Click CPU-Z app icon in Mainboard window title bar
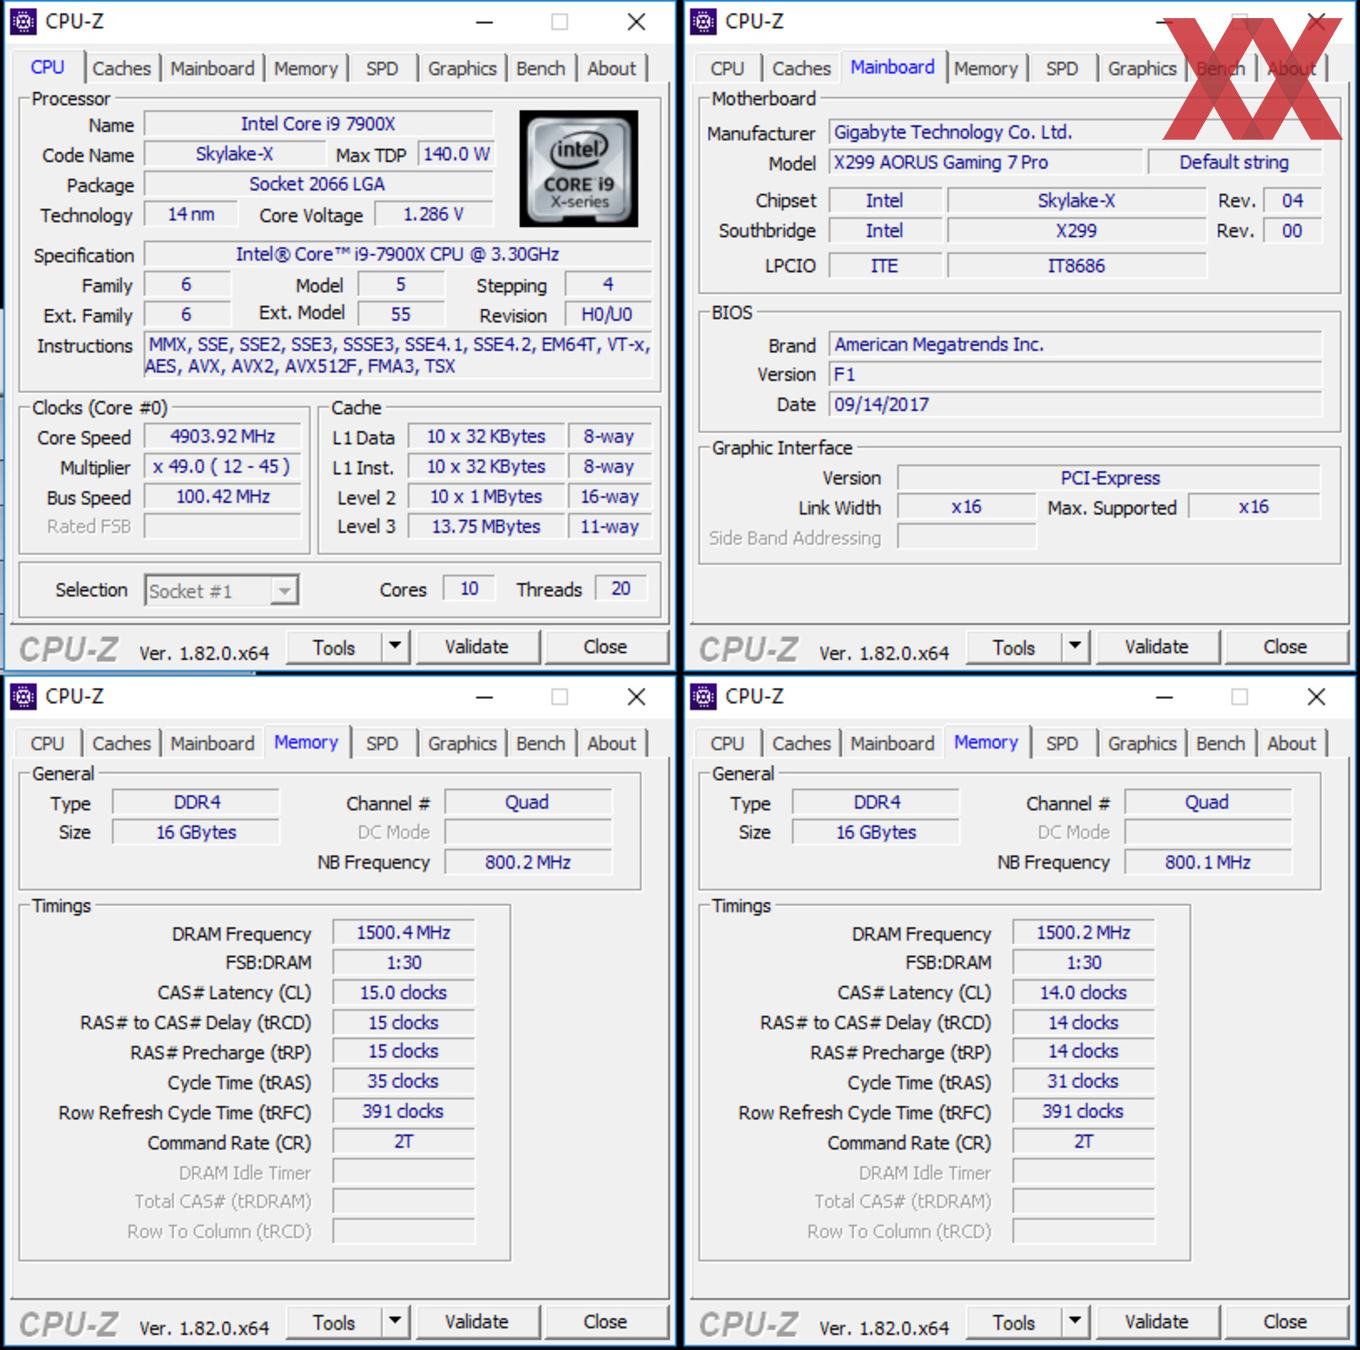Viewport: 1360px width, 1350px height. pos(703,21)
